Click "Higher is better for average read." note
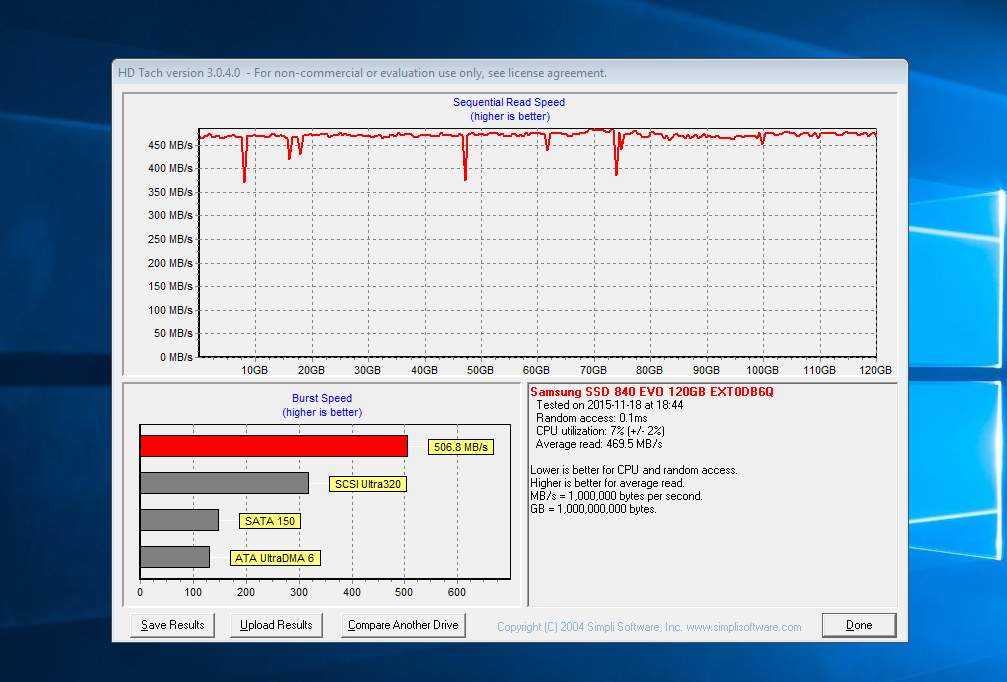The image size is (1007, 682). click(608, 483)
